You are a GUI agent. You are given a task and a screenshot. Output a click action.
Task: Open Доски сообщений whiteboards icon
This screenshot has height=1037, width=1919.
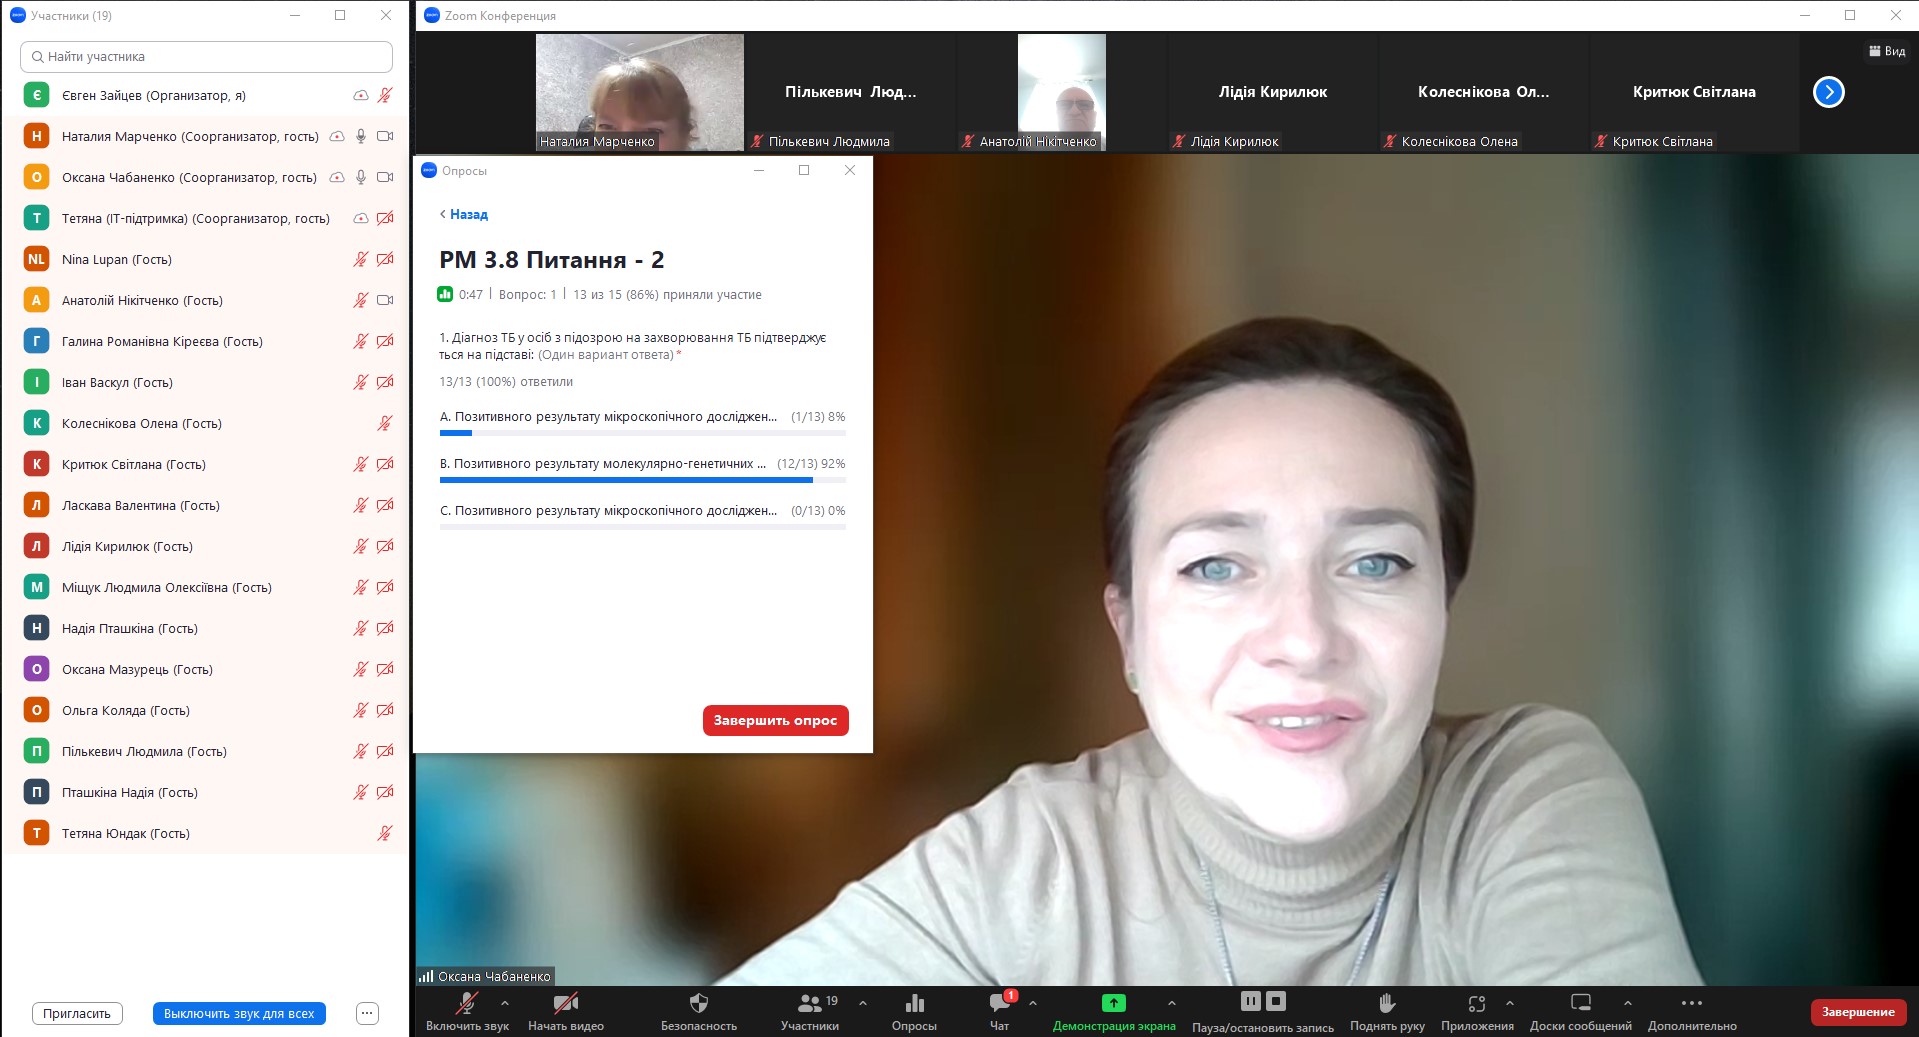(1580, 1003)
